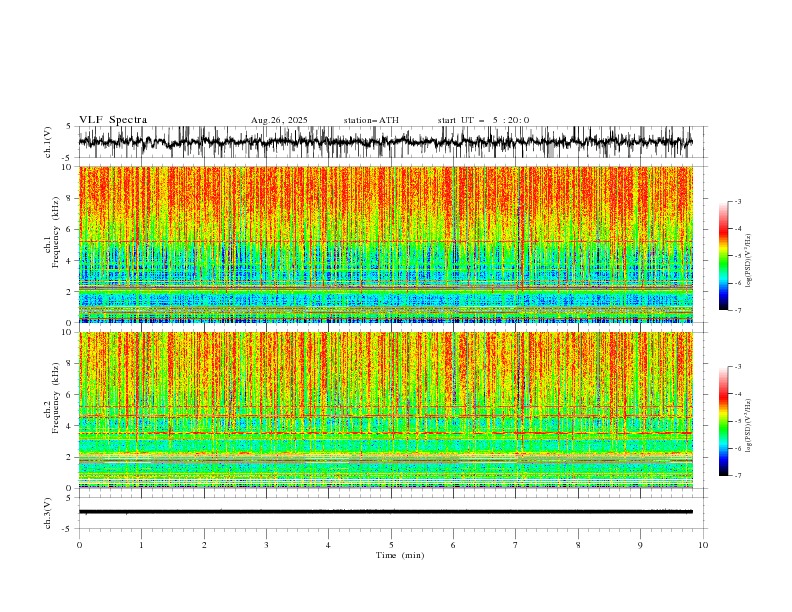Click the 10 minute tick on time axis
792x612 pixels.
[703, 545]
